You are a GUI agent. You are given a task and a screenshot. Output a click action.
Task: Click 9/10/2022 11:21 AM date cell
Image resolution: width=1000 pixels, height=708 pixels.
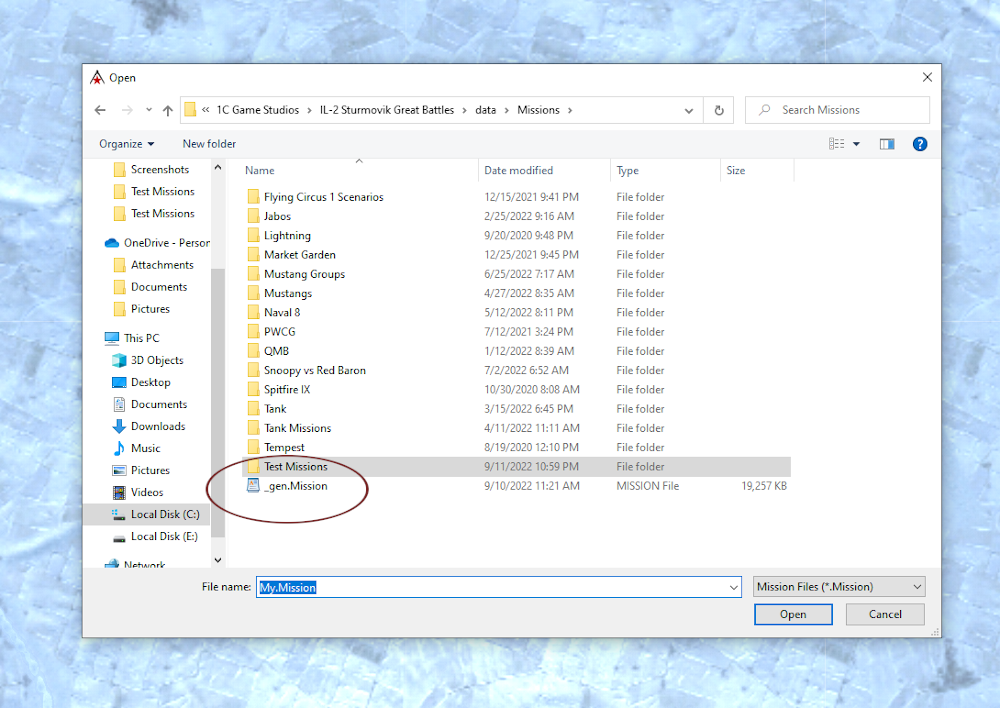coord(531,486)
